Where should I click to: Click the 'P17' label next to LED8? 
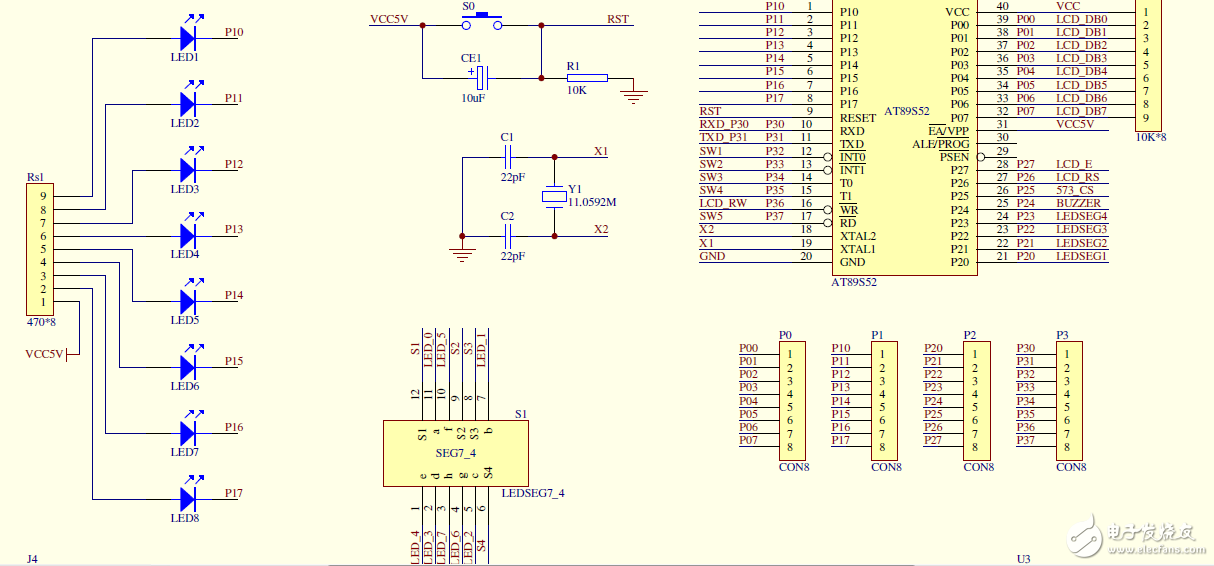233,493
